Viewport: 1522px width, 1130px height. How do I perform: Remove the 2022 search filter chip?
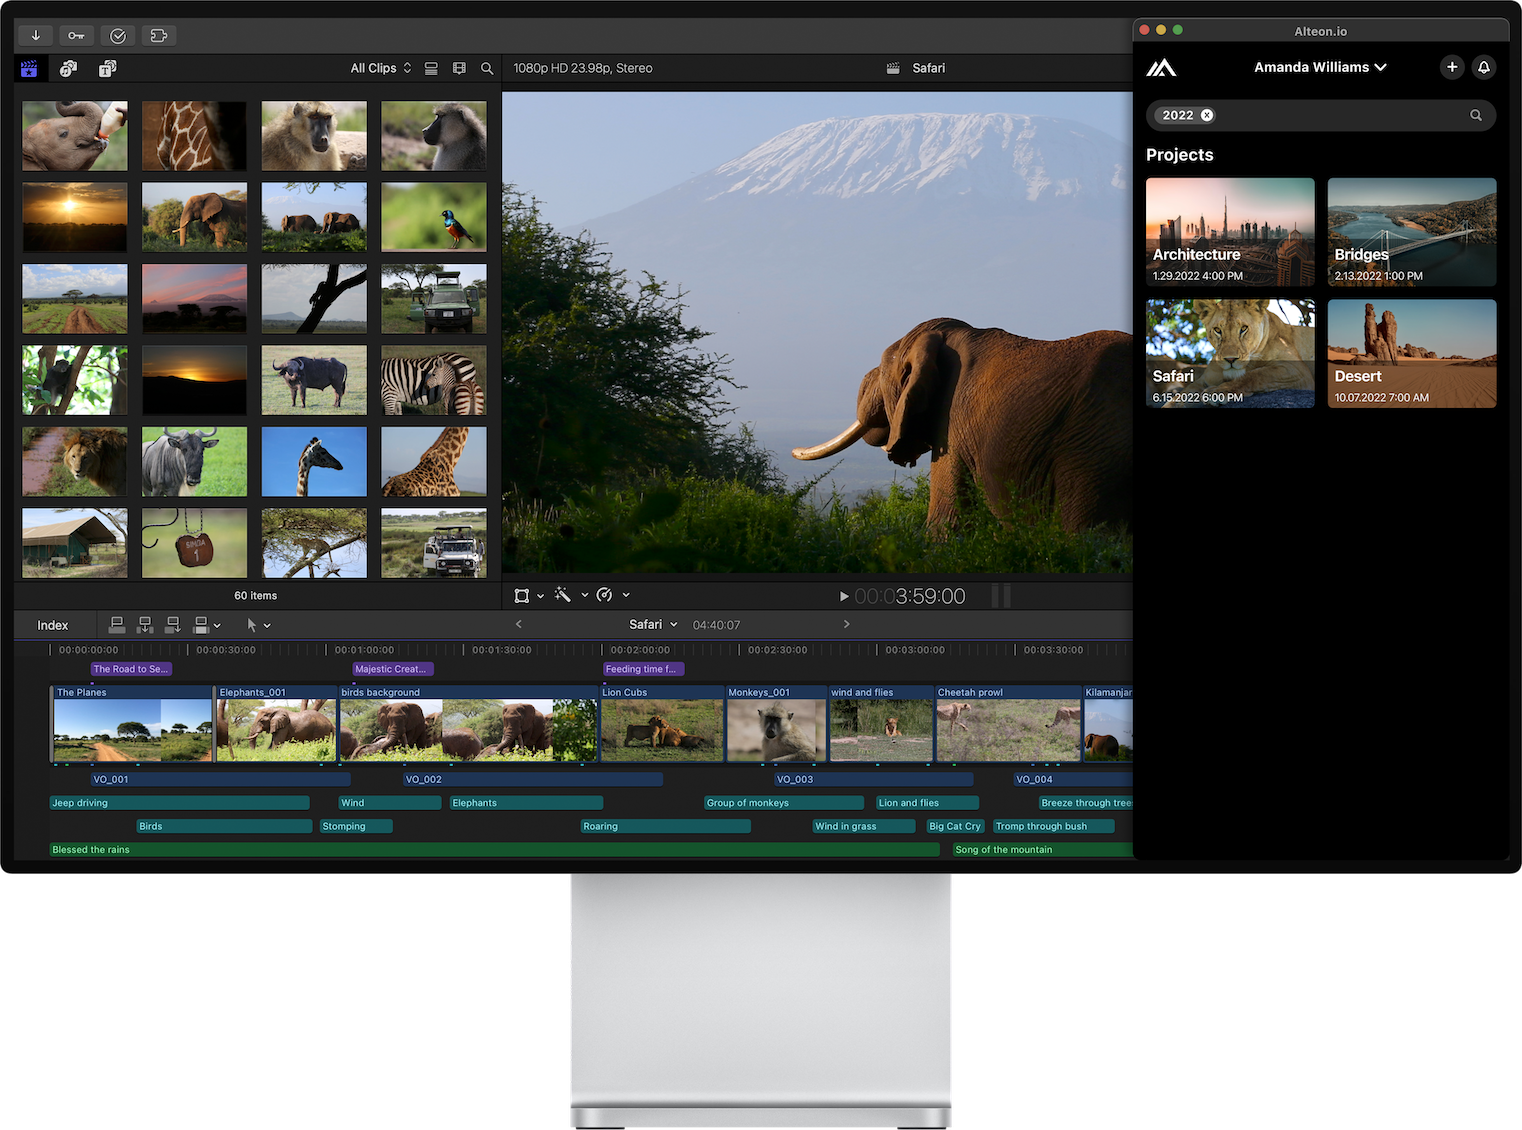coord(1207,115)
